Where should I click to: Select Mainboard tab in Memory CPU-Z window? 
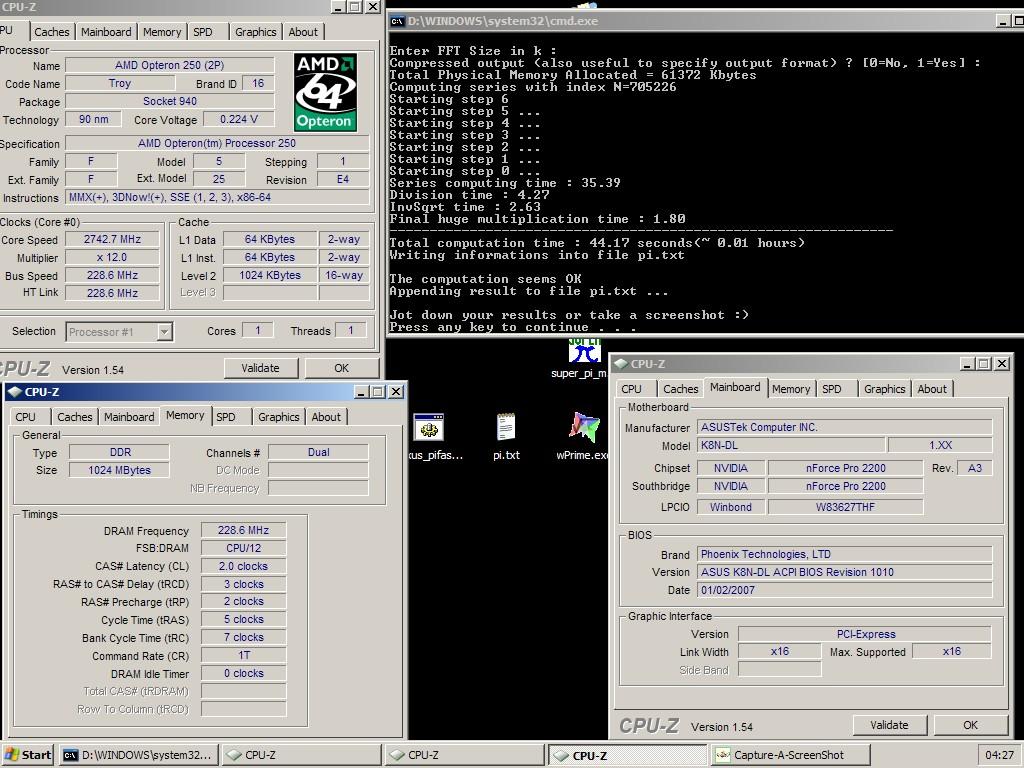tap(129, 417)
